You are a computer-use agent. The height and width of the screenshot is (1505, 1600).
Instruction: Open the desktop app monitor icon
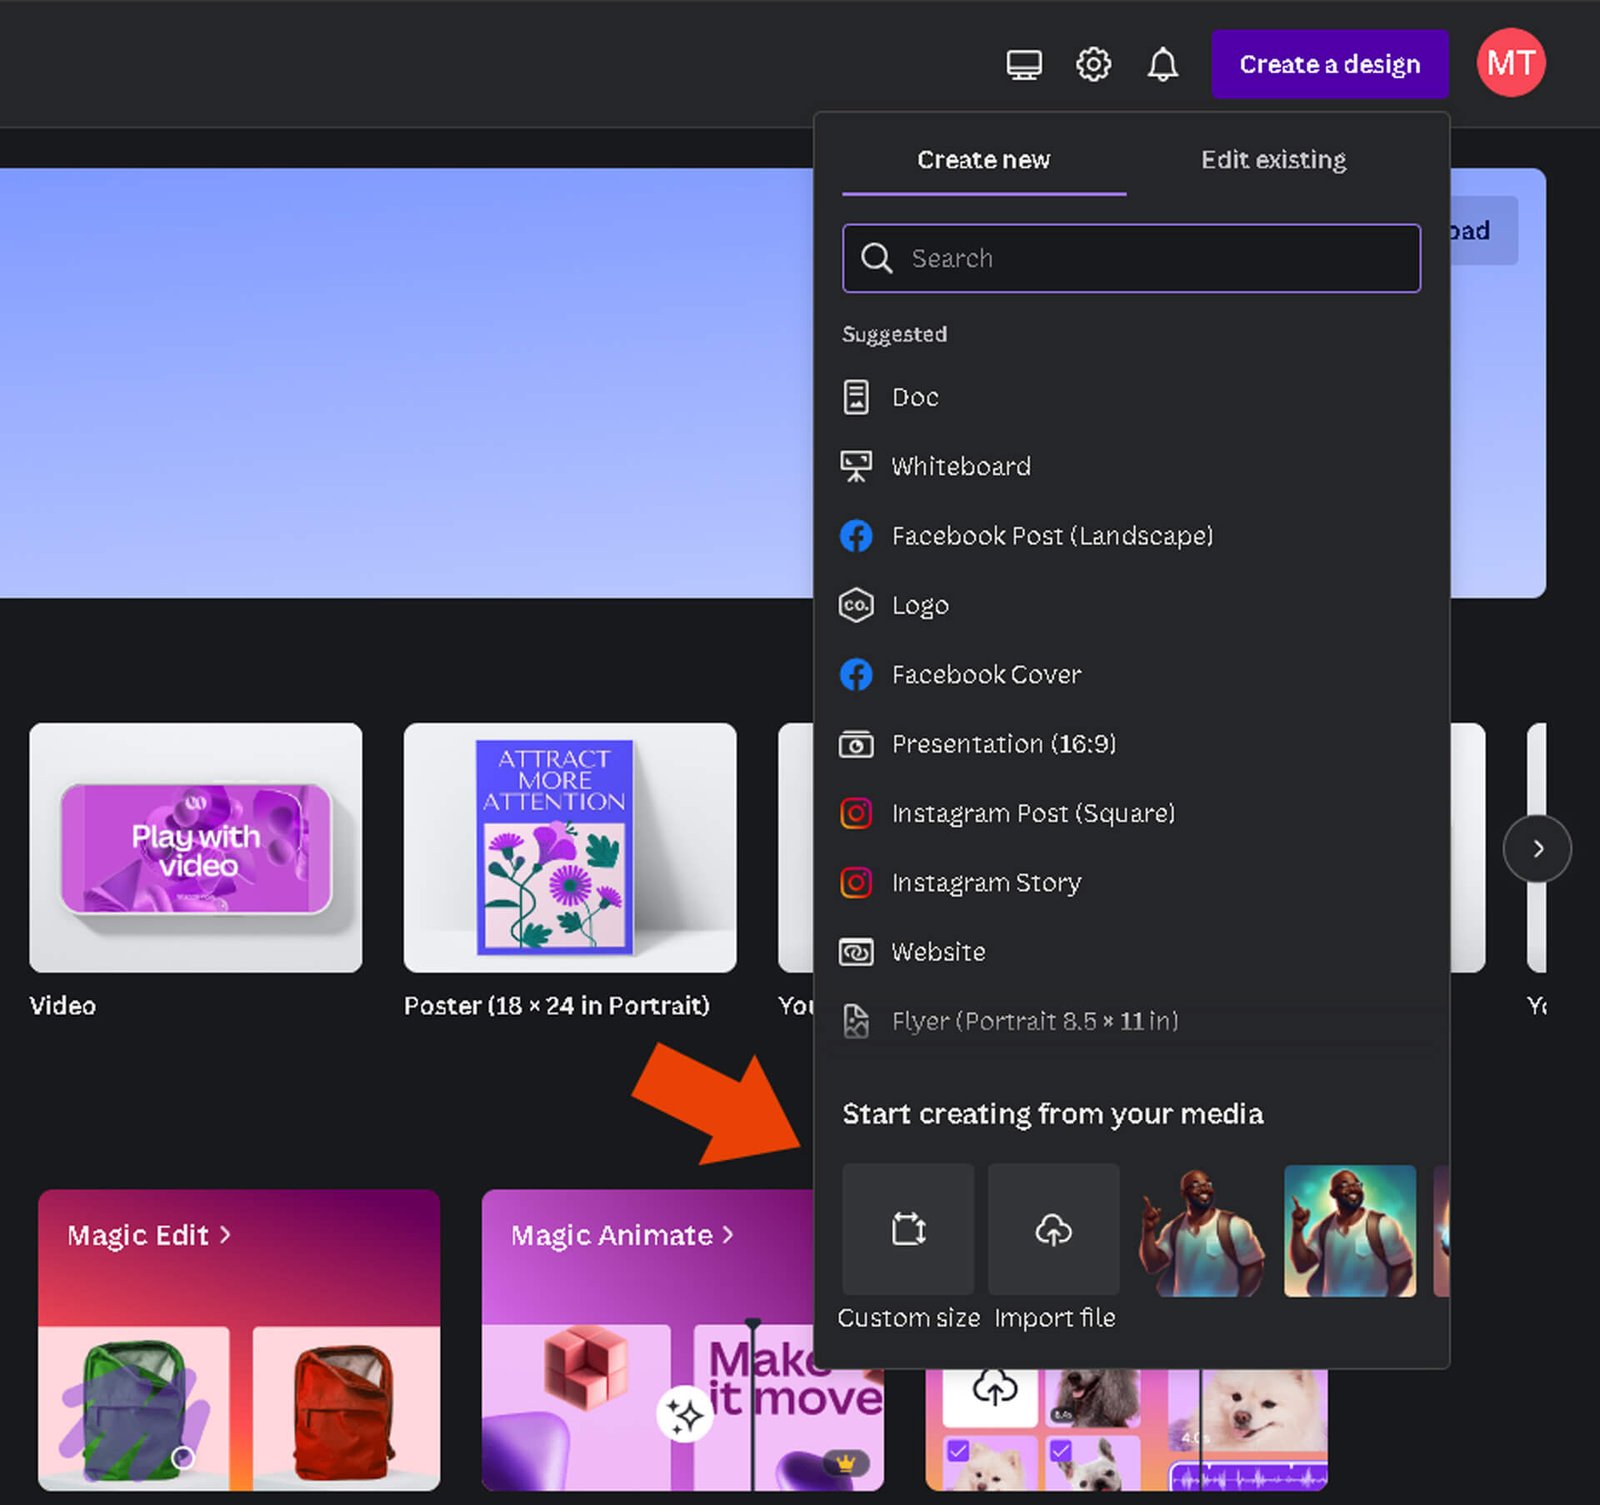click(x=1023, y=65)
